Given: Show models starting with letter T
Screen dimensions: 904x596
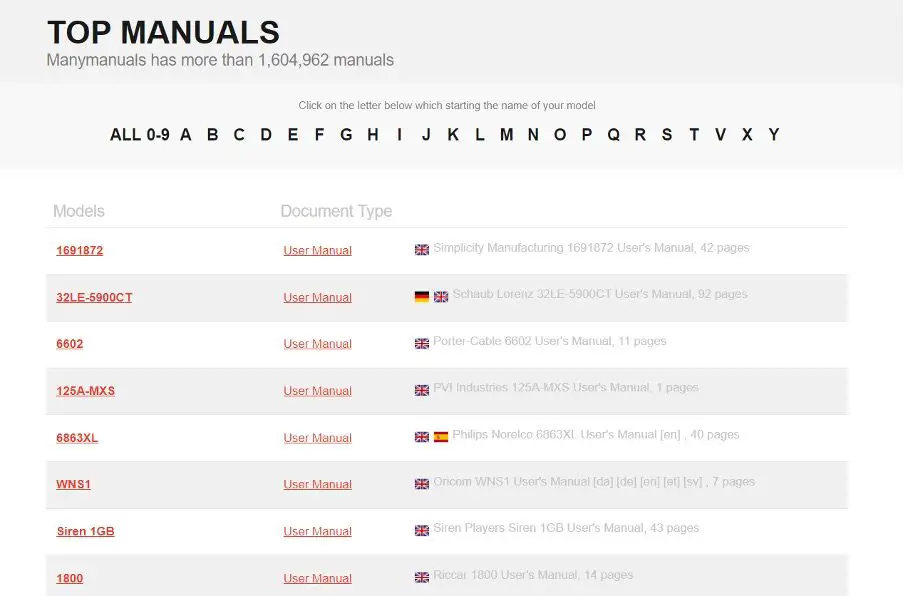Looking at the screenshot, I should point(694,135).
